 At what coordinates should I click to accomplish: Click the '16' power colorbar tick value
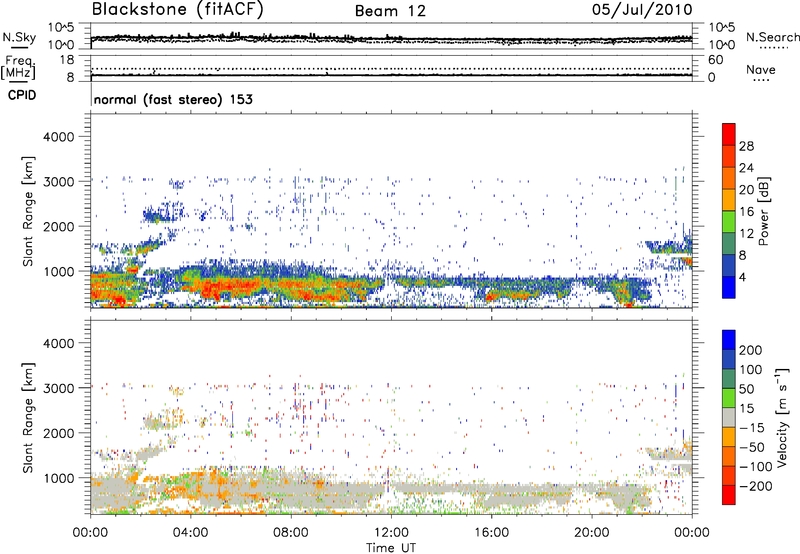click(x=746, y=212)
